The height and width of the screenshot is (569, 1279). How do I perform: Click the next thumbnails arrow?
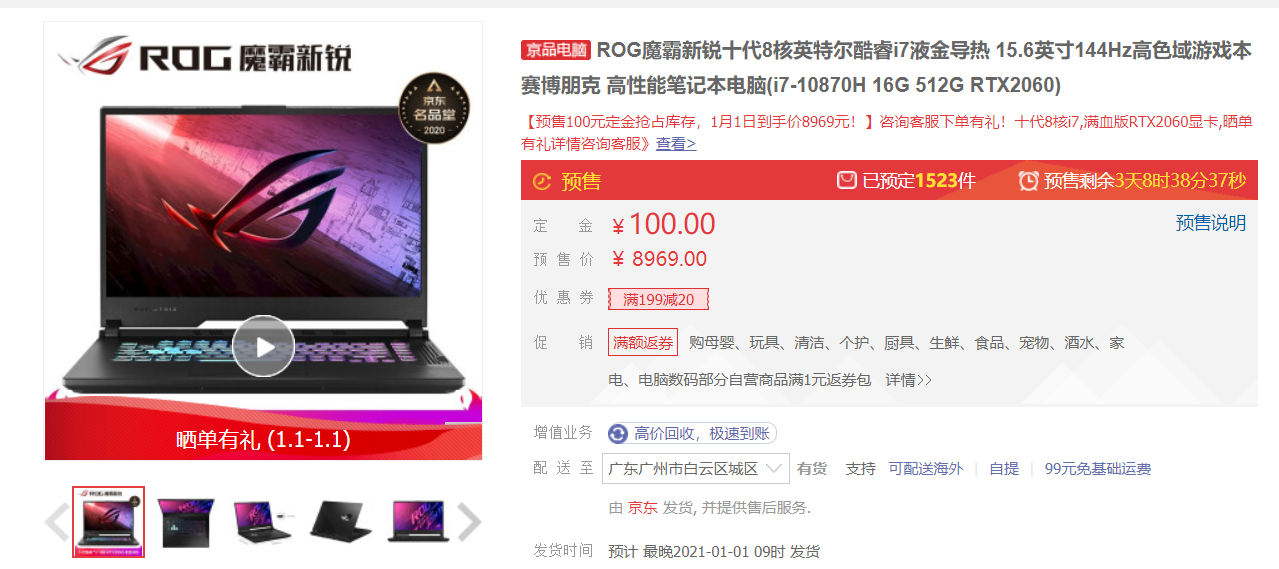click(469, 521)
